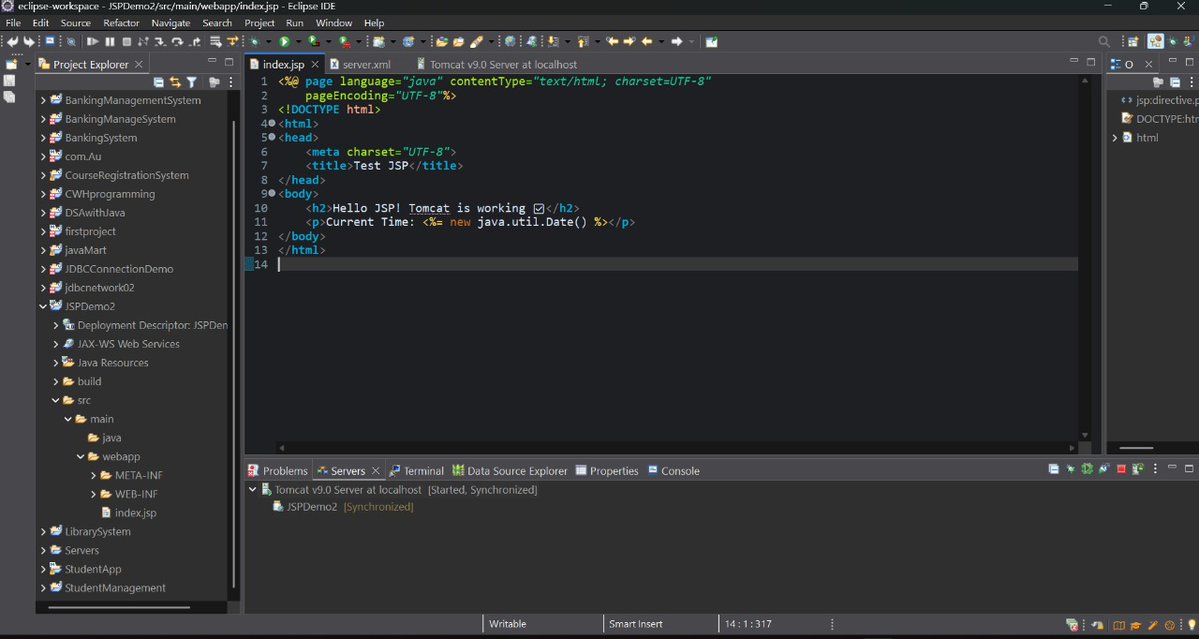Click the Outline horizontal scrollbar
The image size is (1199, 639).
click(1136, 449)
